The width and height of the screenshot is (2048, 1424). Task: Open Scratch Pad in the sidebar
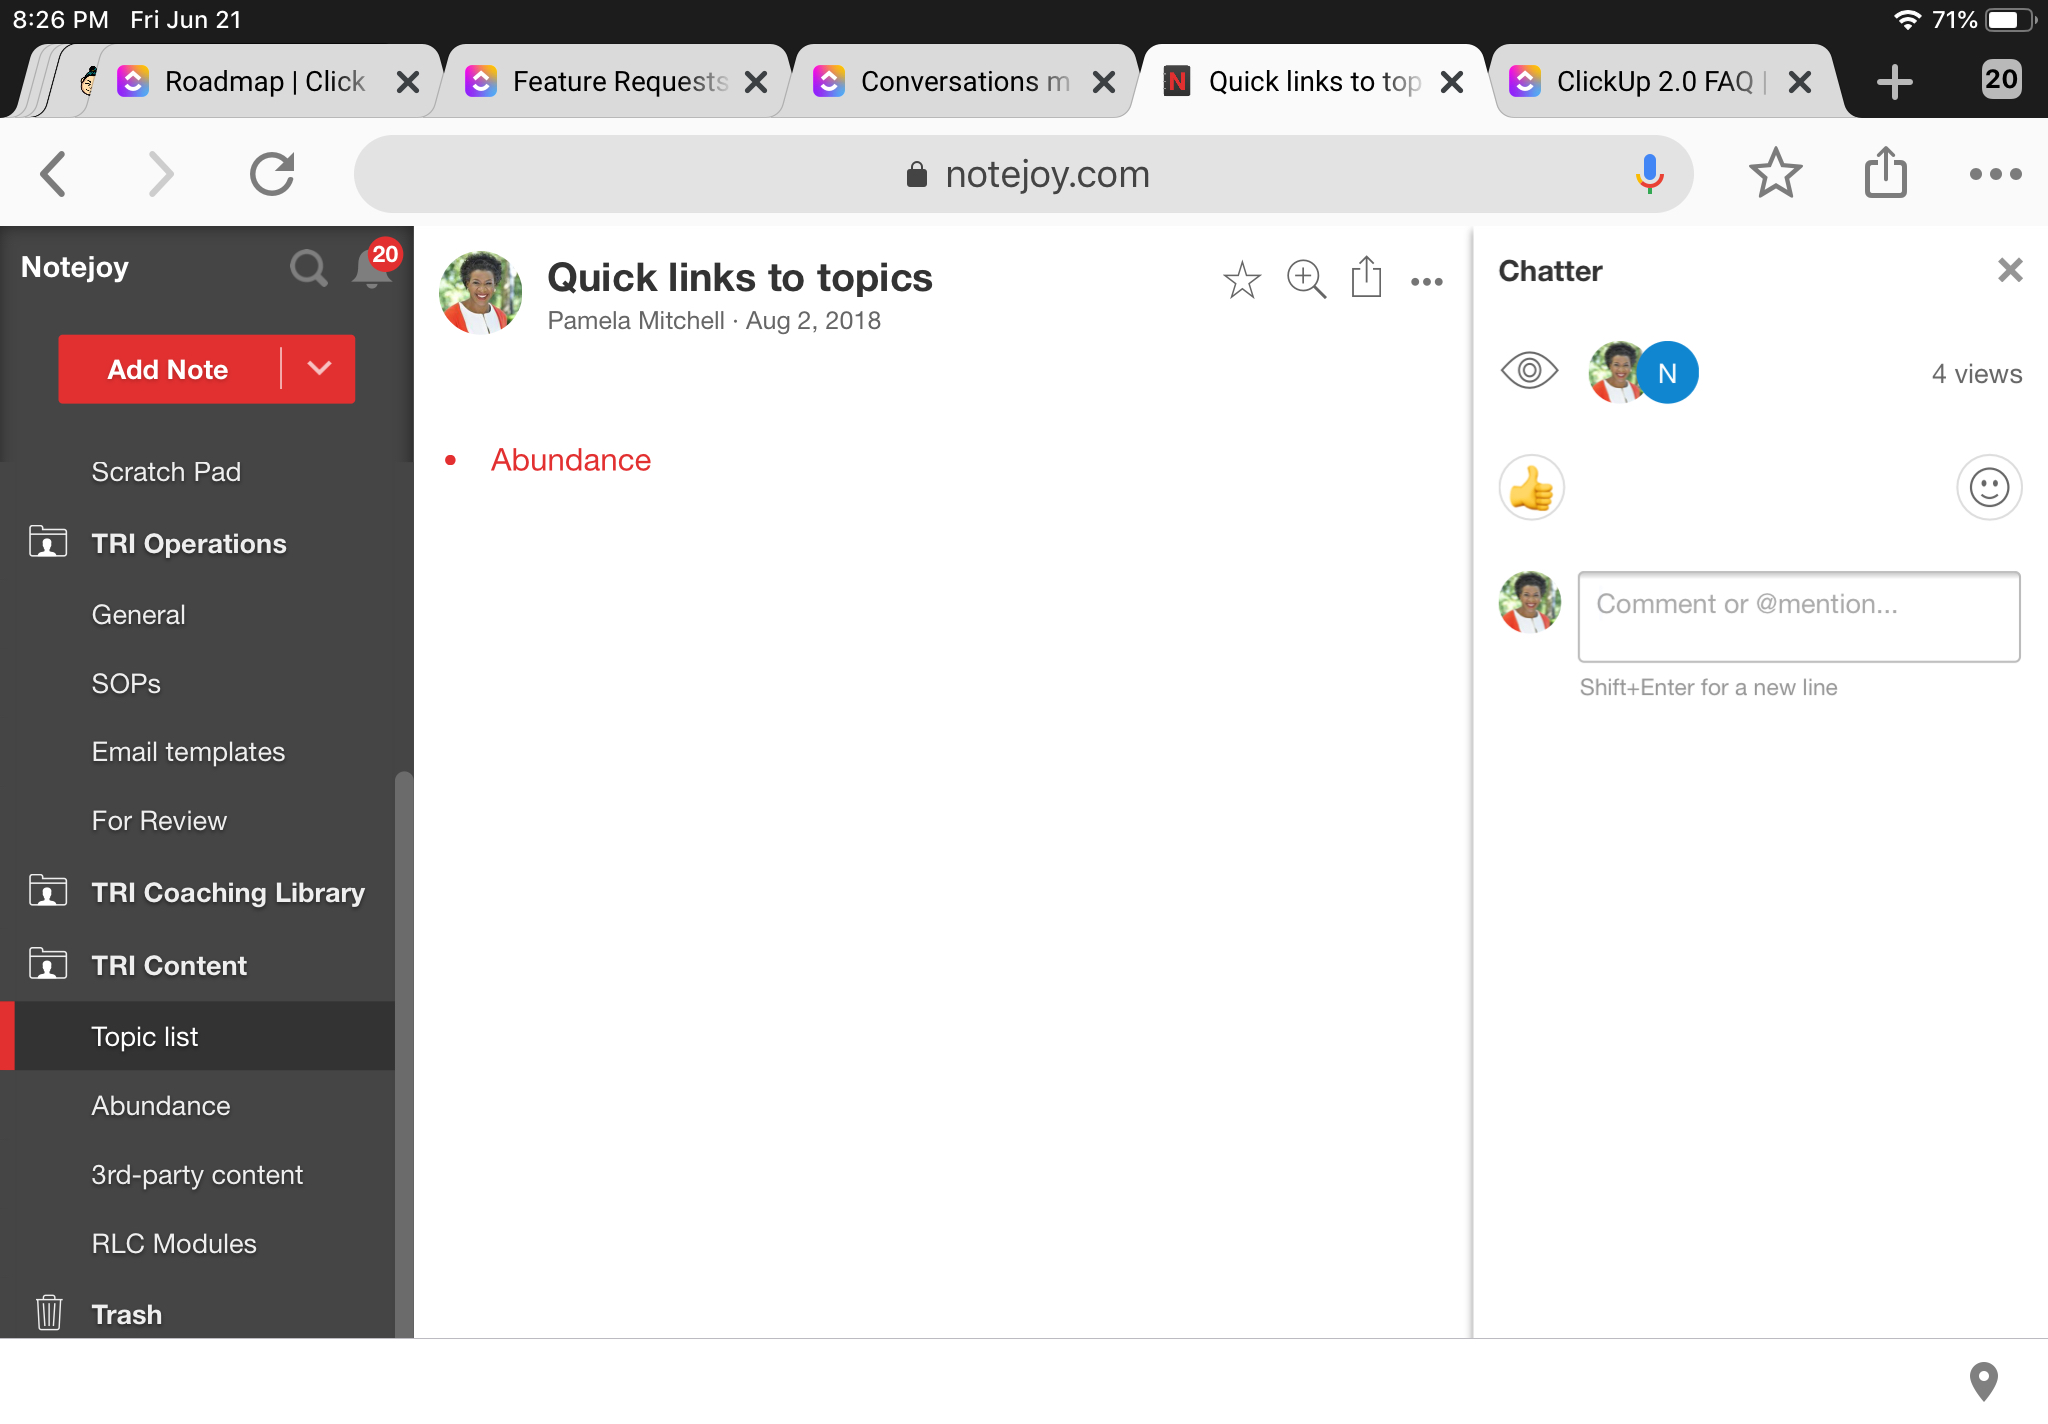click(166, 471)
